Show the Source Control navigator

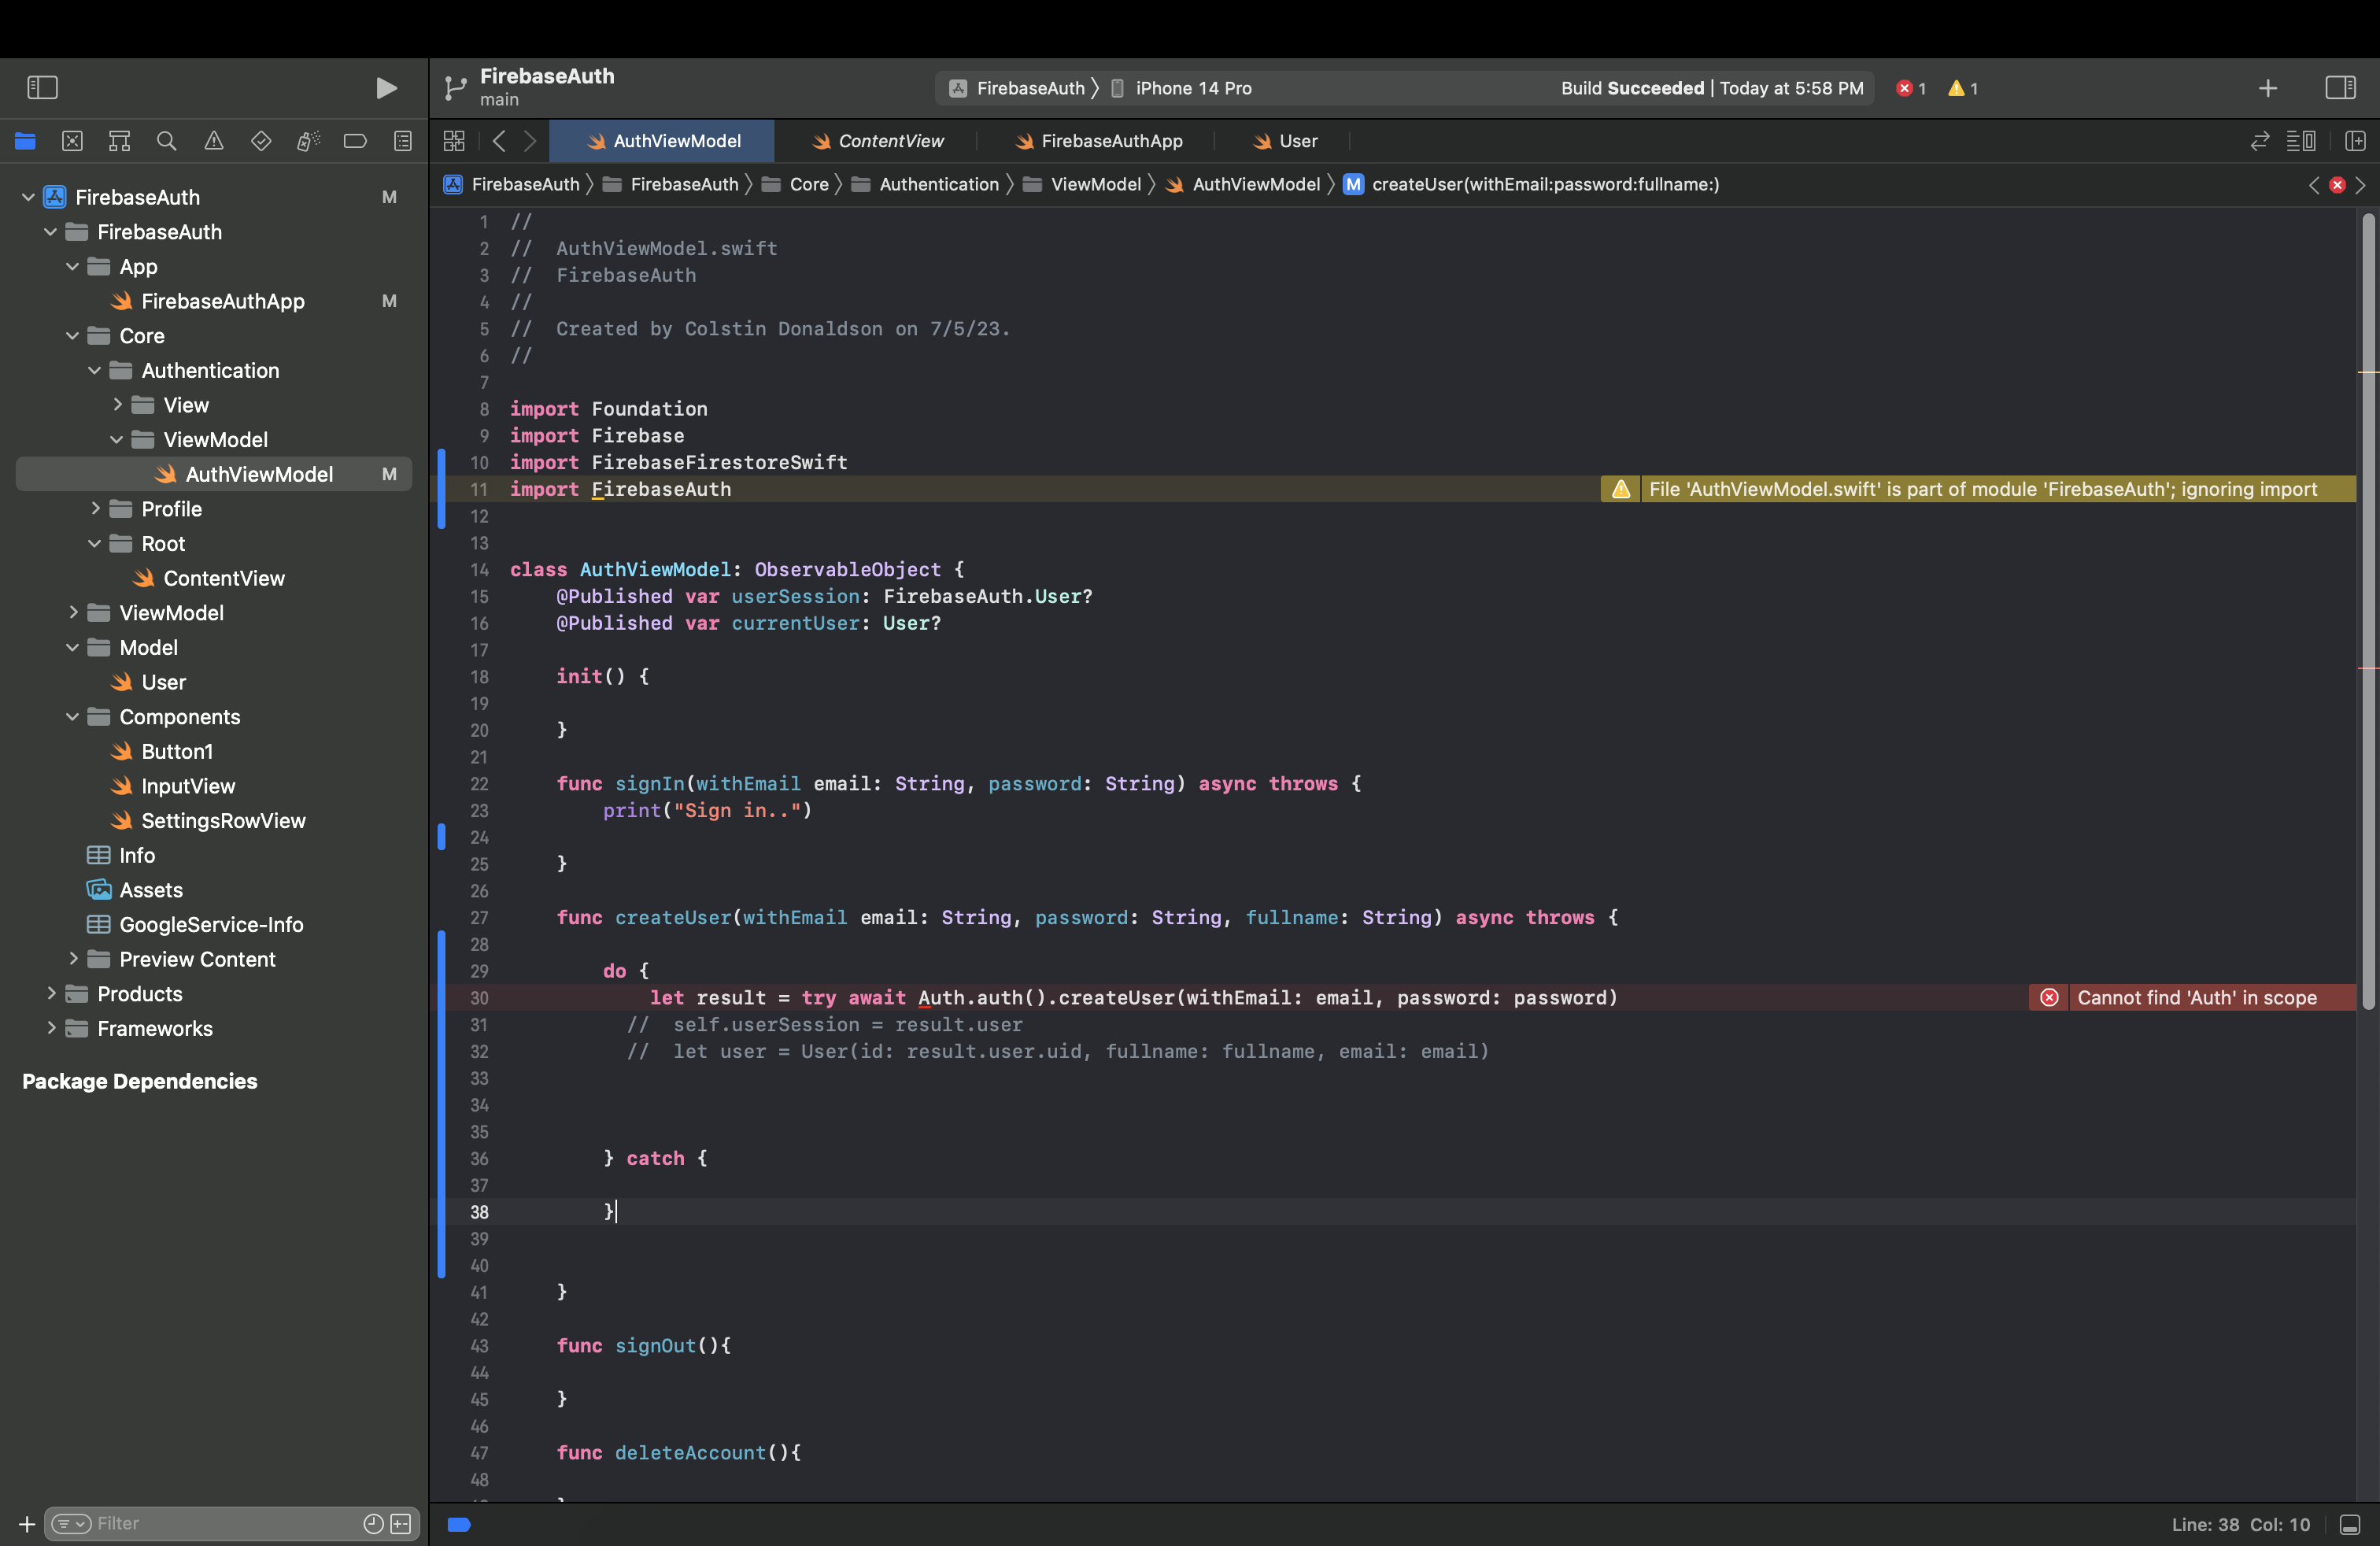(x=72, y=141)
